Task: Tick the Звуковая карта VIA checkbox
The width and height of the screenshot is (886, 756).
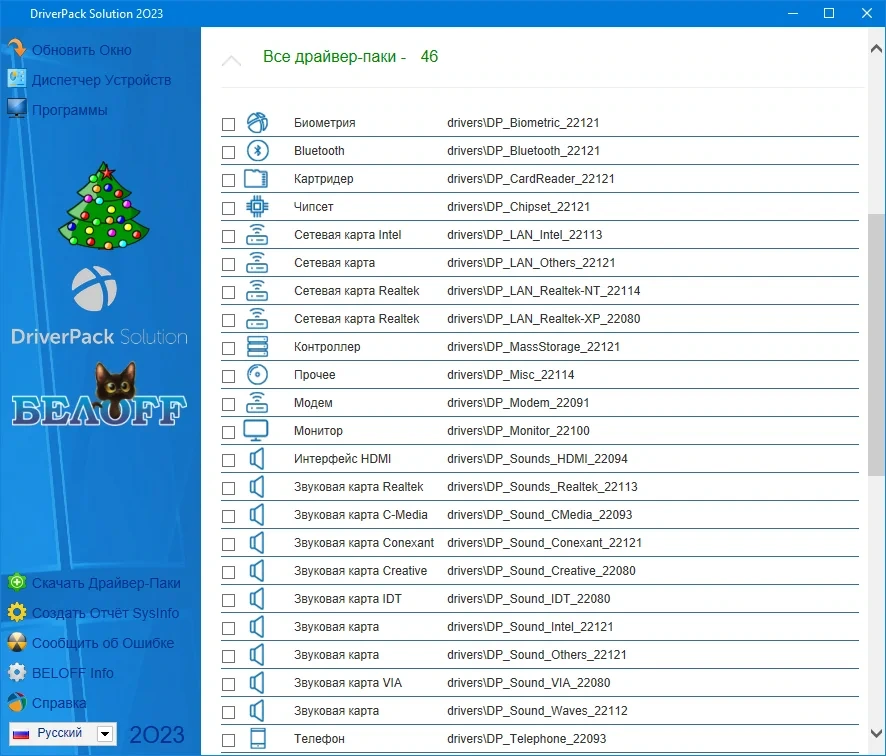Action: click(228, 684)
